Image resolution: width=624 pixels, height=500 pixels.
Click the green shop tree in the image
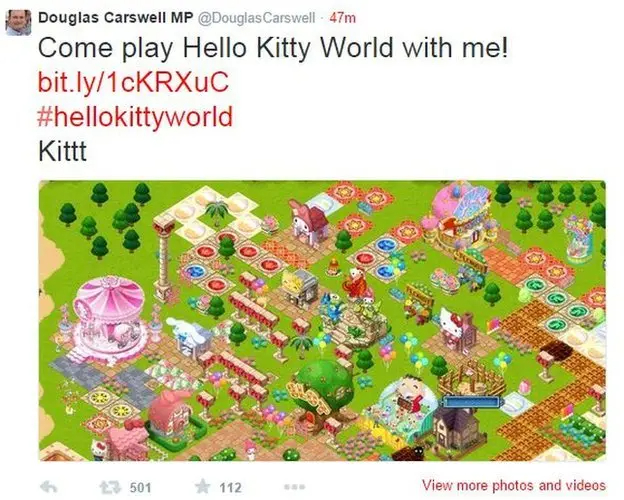click(x=324, y=390)
